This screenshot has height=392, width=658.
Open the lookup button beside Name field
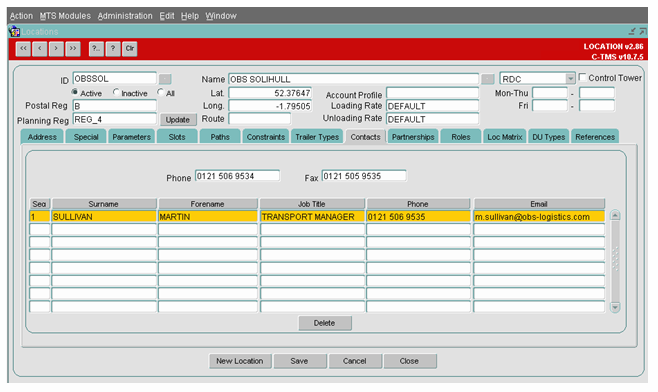(x=487, y=79)
